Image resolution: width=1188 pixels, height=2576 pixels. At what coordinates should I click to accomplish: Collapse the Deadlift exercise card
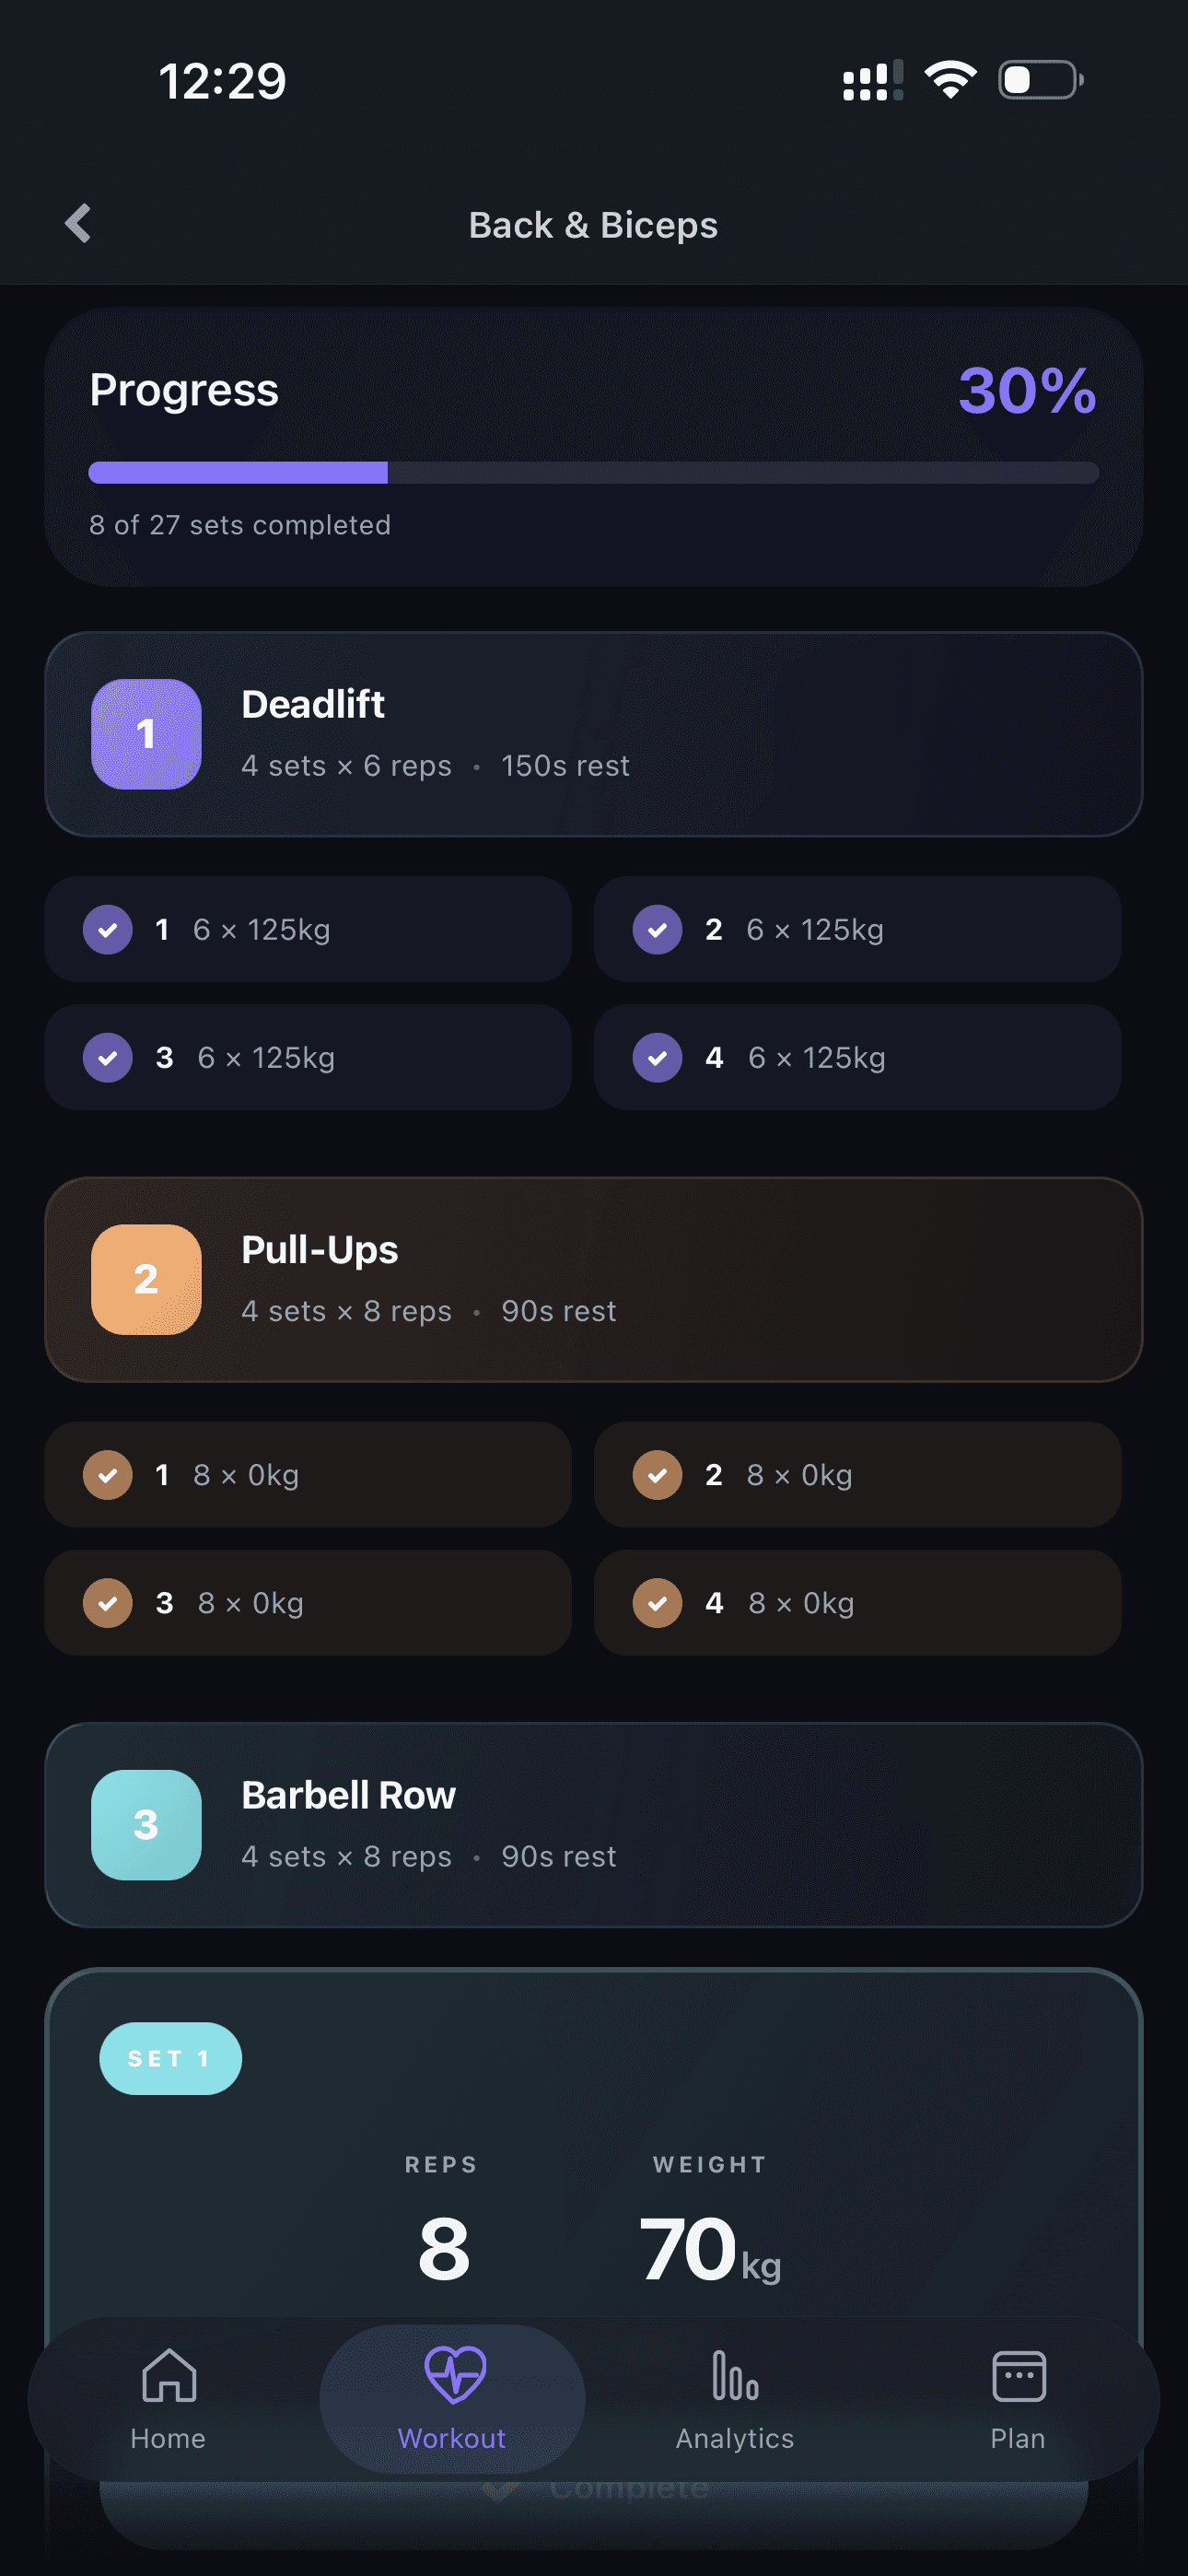(594, 733)
